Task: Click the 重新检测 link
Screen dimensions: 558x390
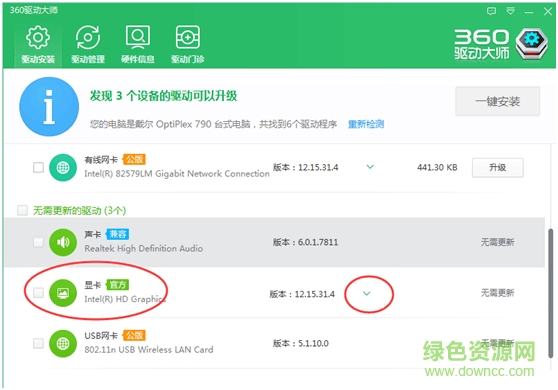Action: tap(366, 124)
